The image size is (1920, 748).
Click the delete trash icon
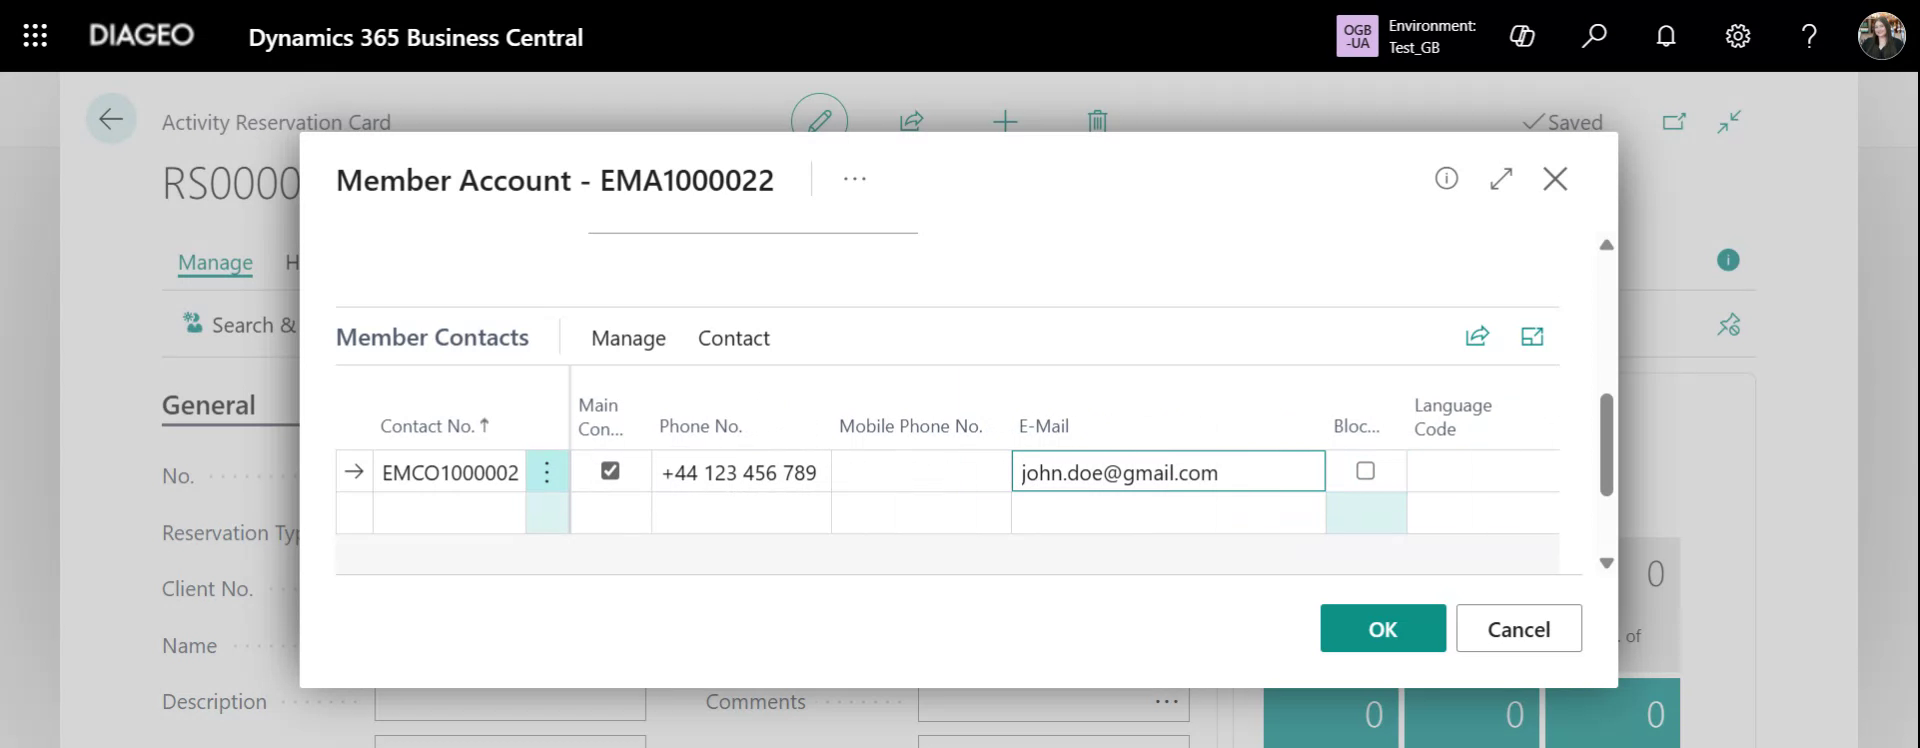(x=1097, y=121)
